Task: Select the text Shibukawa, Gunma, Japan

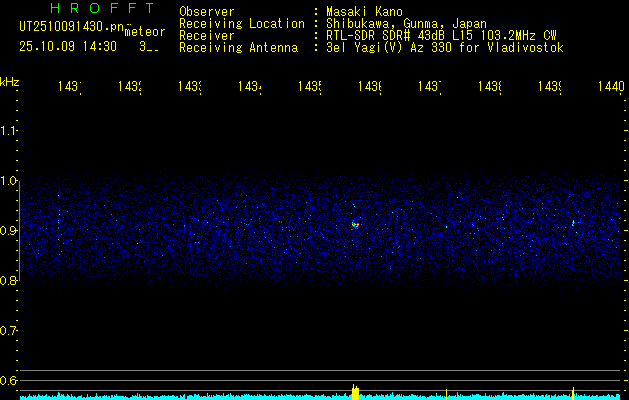Action: (406, 24)
